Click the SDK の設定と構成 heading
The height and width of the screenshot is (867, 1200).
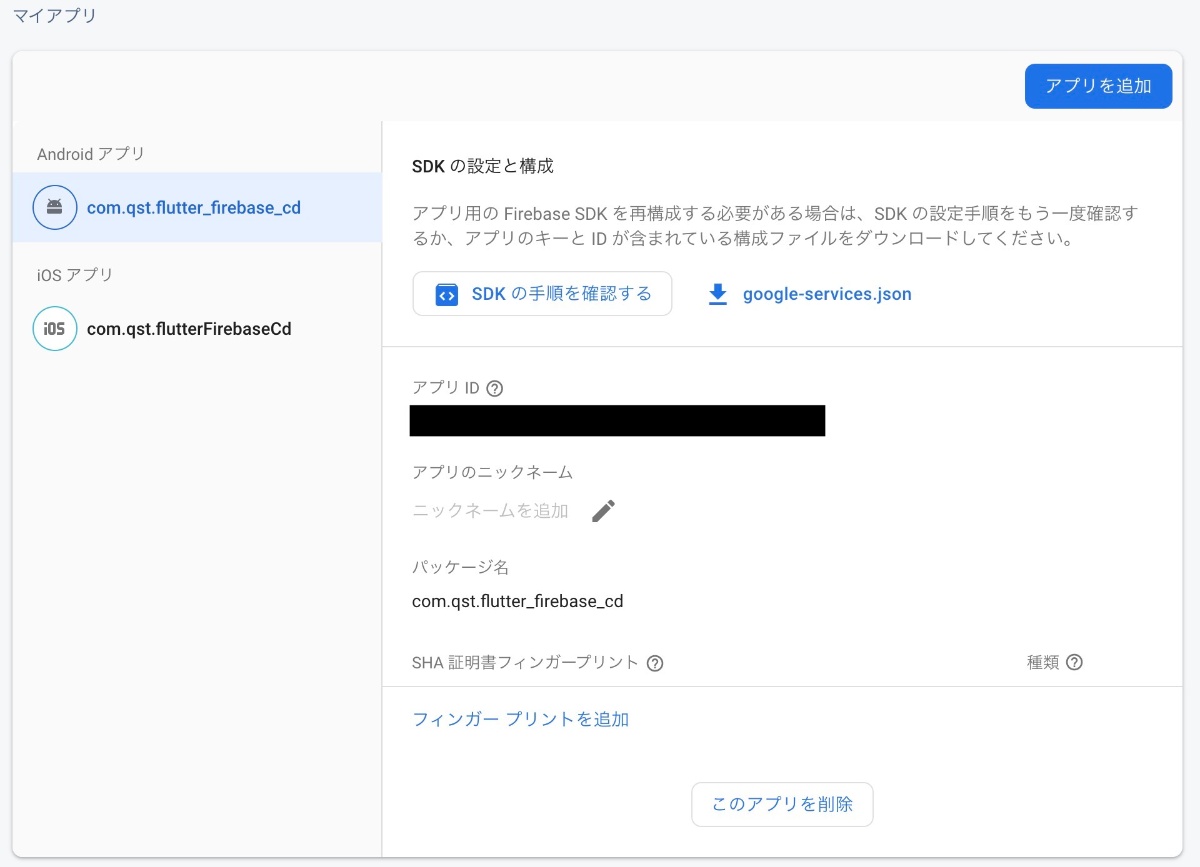(x=483, y=166)
